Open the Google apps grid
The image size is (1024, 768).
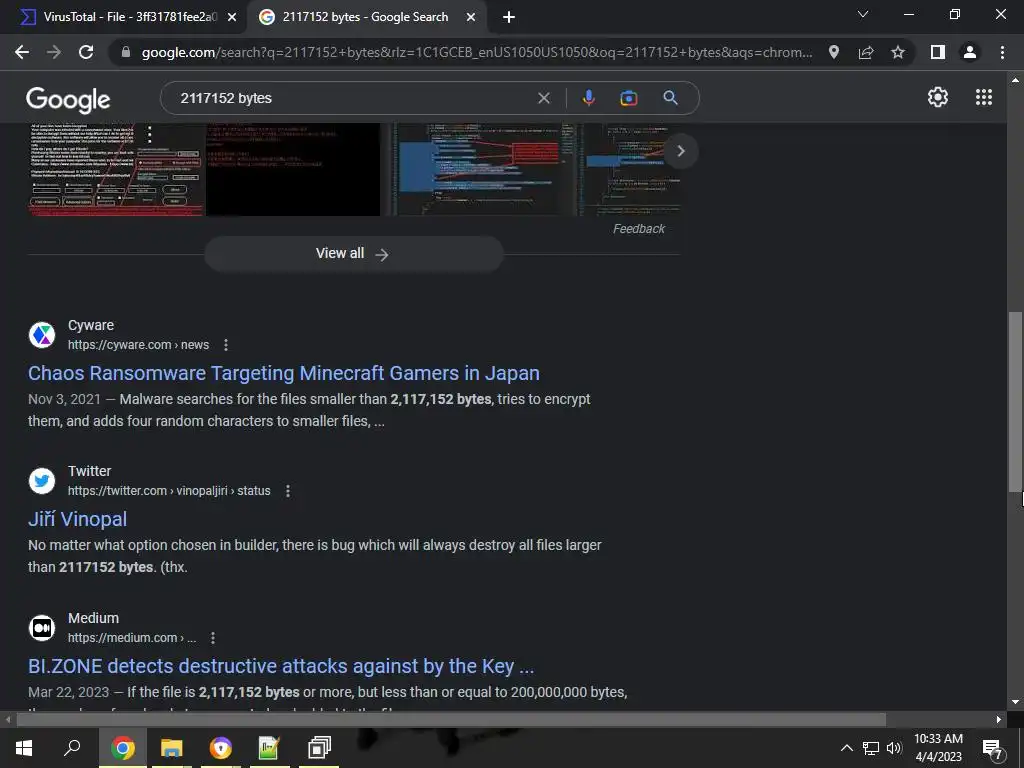[984, 97]
